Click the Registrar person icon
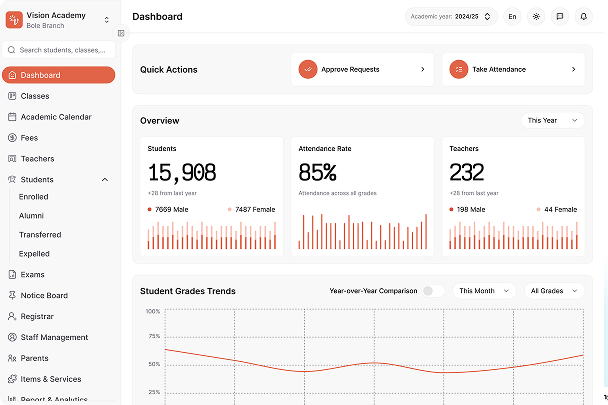This screenshot has height=405, width=608. [x=12, y=317]
